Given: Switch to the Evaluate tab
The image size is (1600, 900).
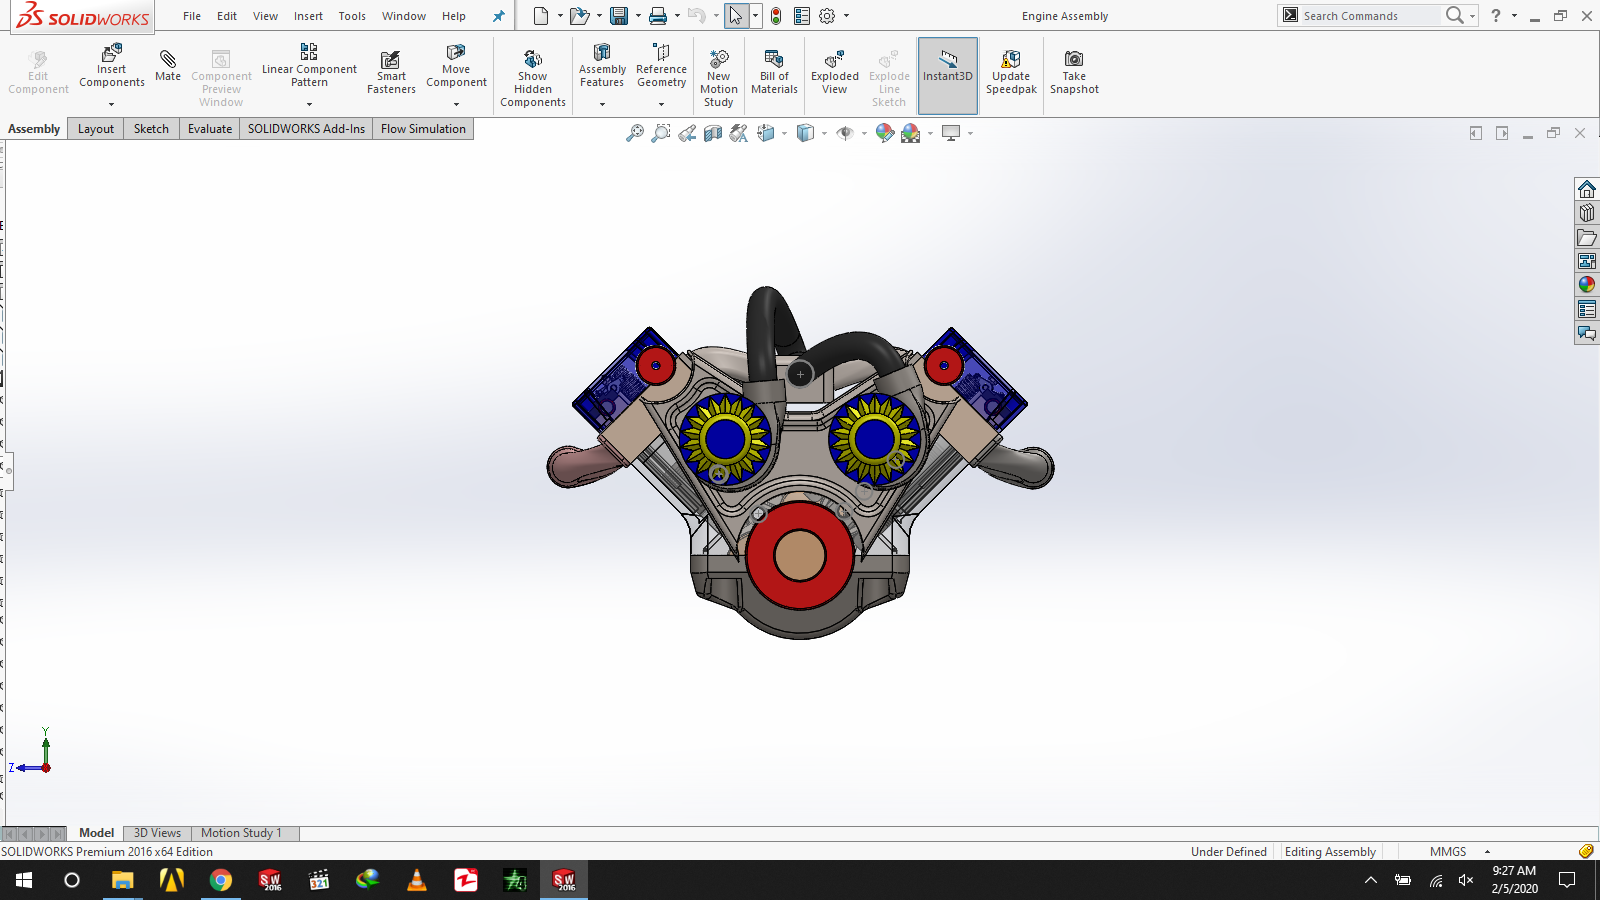Looking at the screenshot, I should click(210, 129).
